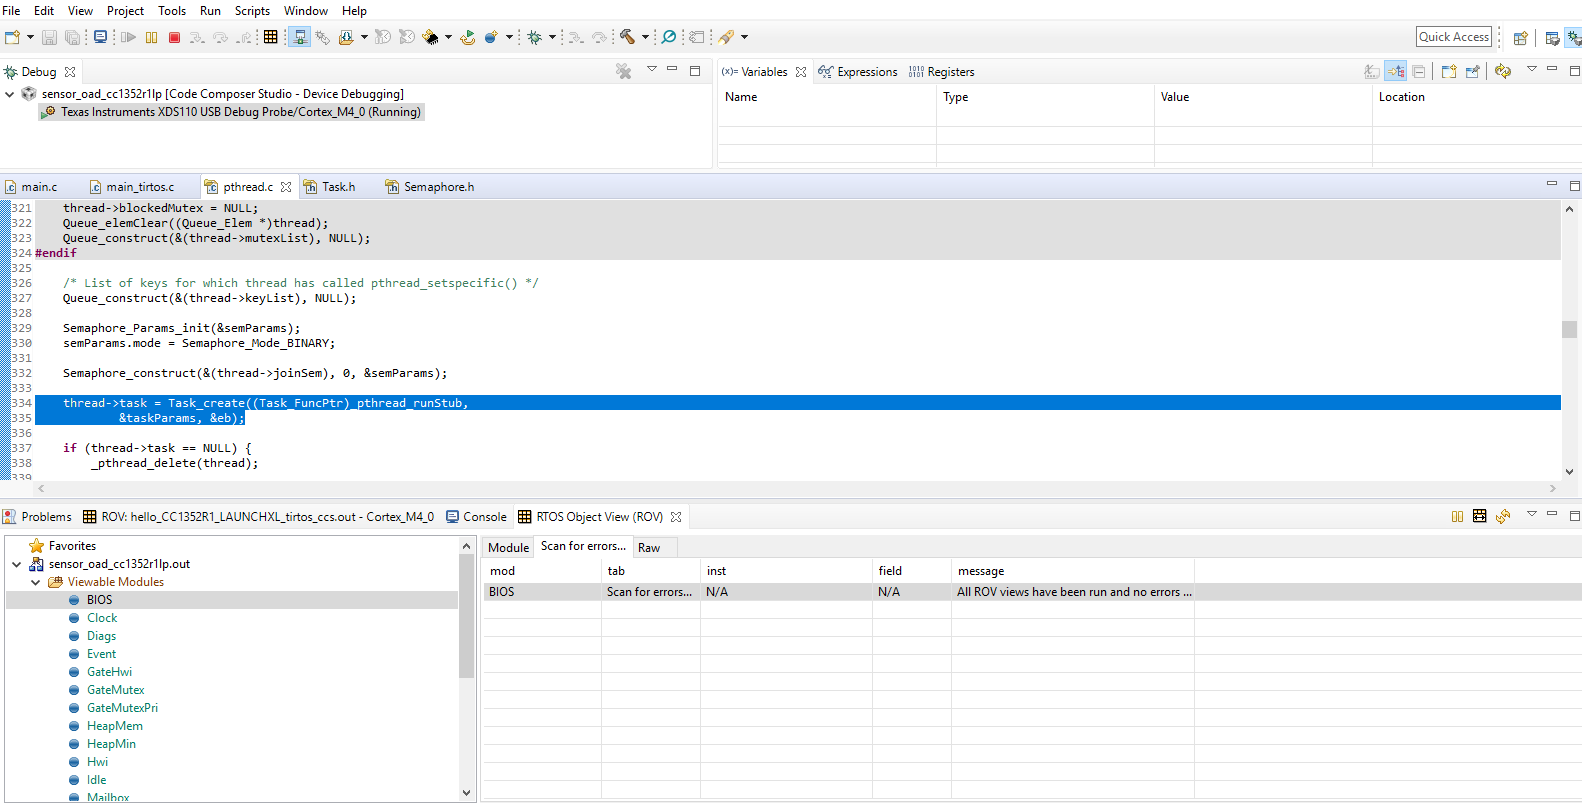
Task: Pause ROV updates with the yellow pause icon
Action: (x=1457, y=516)
